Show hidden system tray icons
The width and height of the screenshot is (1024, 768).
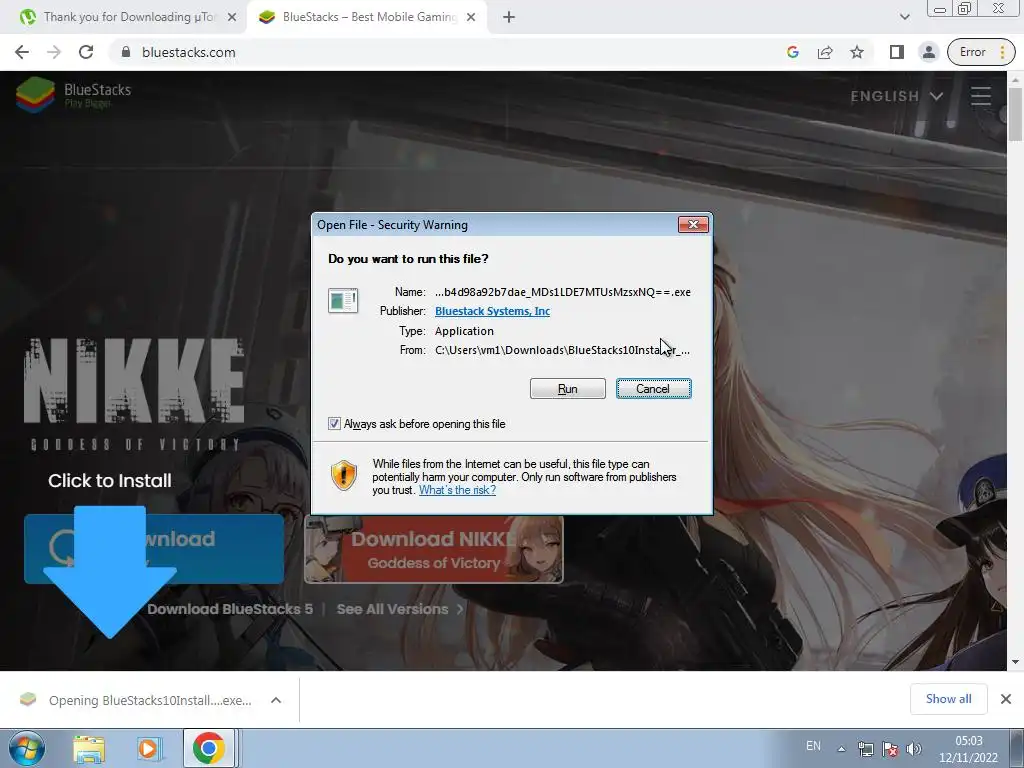(x=841, y=749)
